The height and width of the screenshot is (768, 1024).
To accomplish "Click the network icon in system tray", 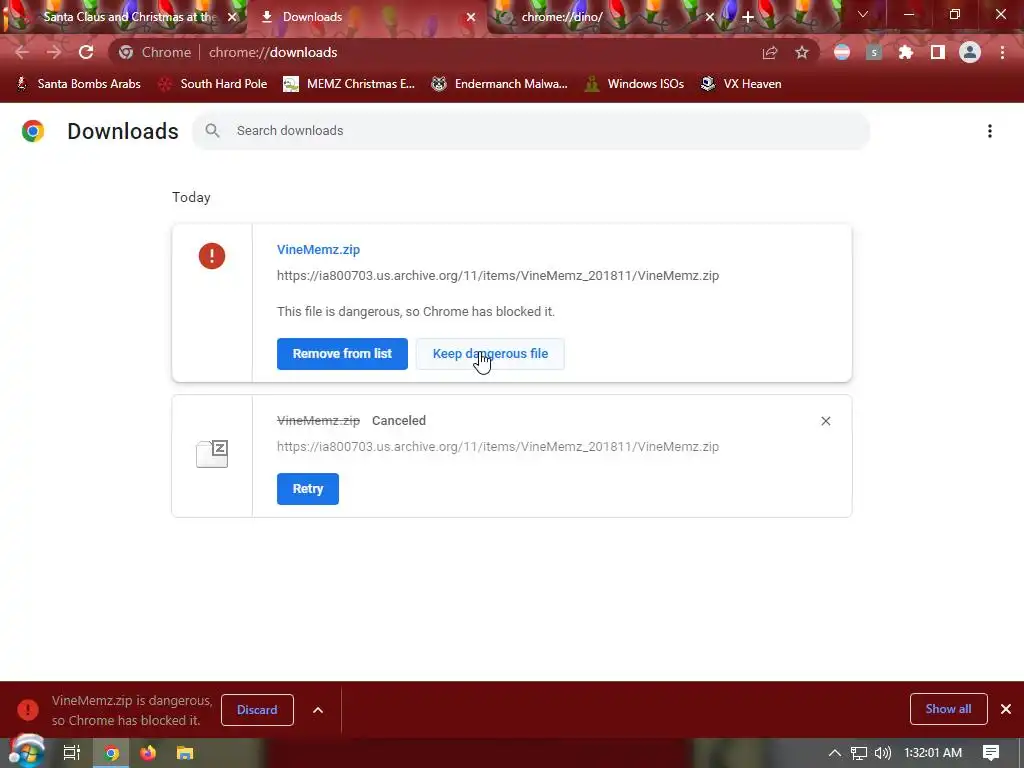I will (x=859, y=753).
